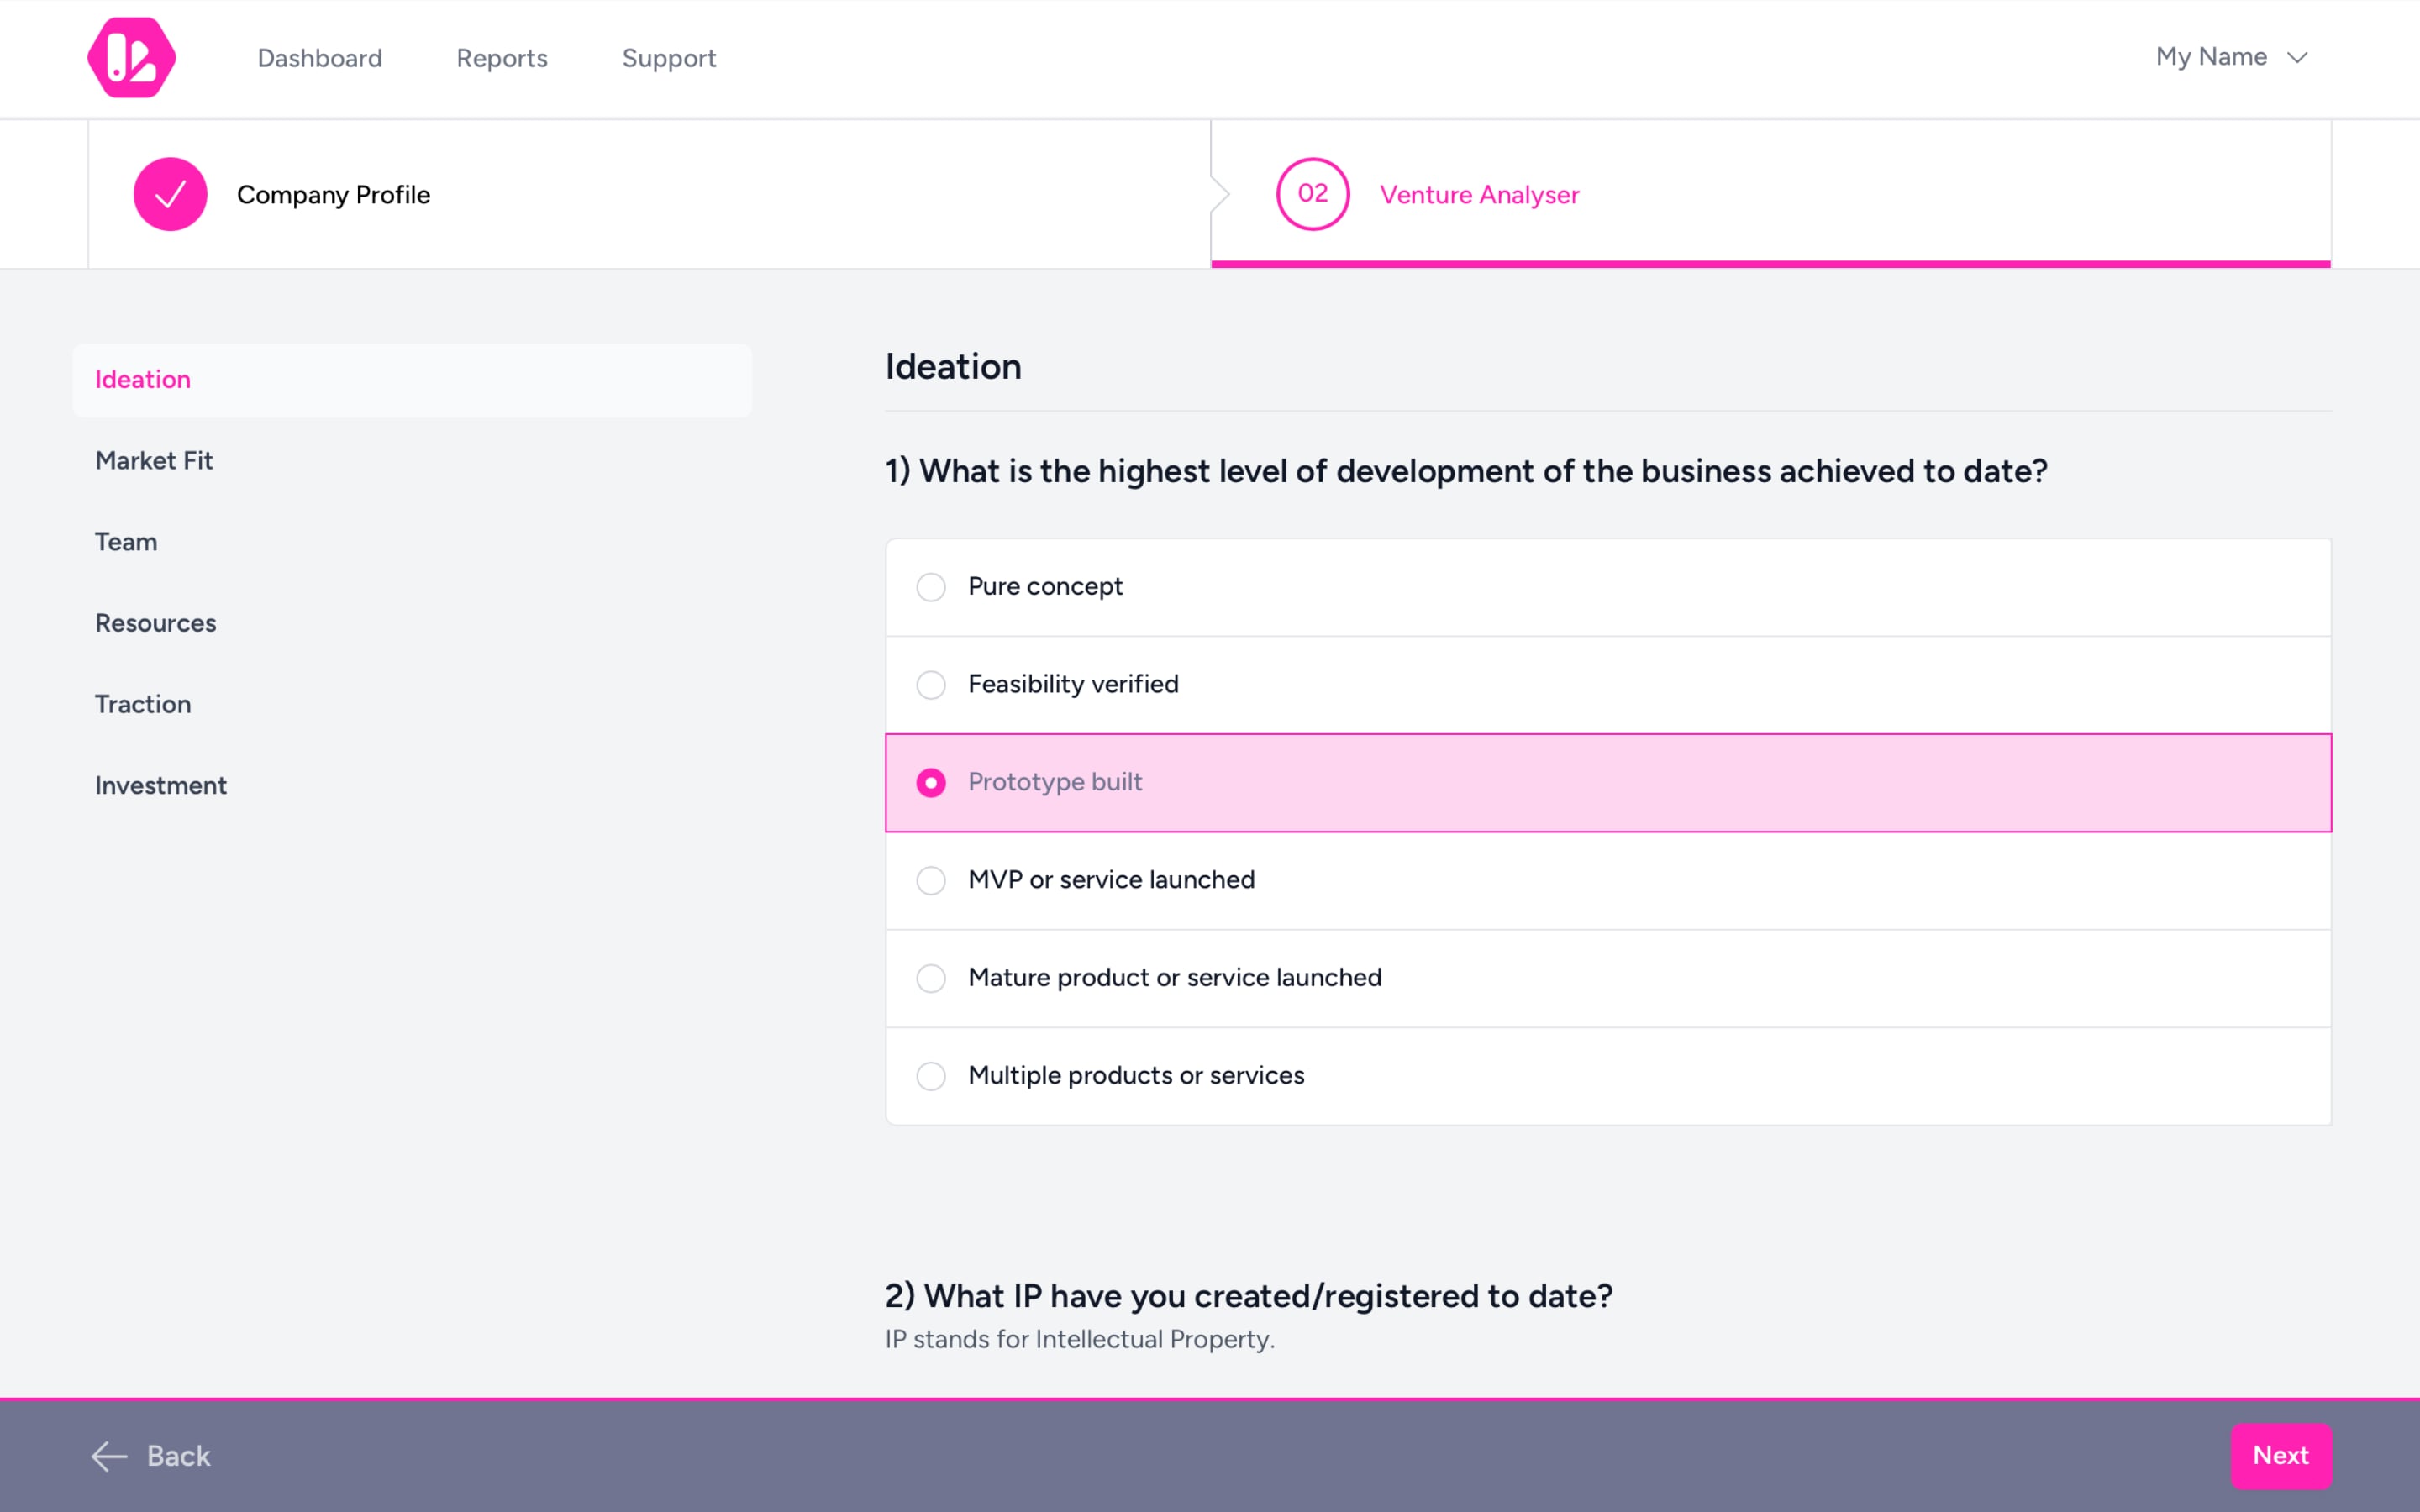Select the Pure concept radio button

coord(931,587)
